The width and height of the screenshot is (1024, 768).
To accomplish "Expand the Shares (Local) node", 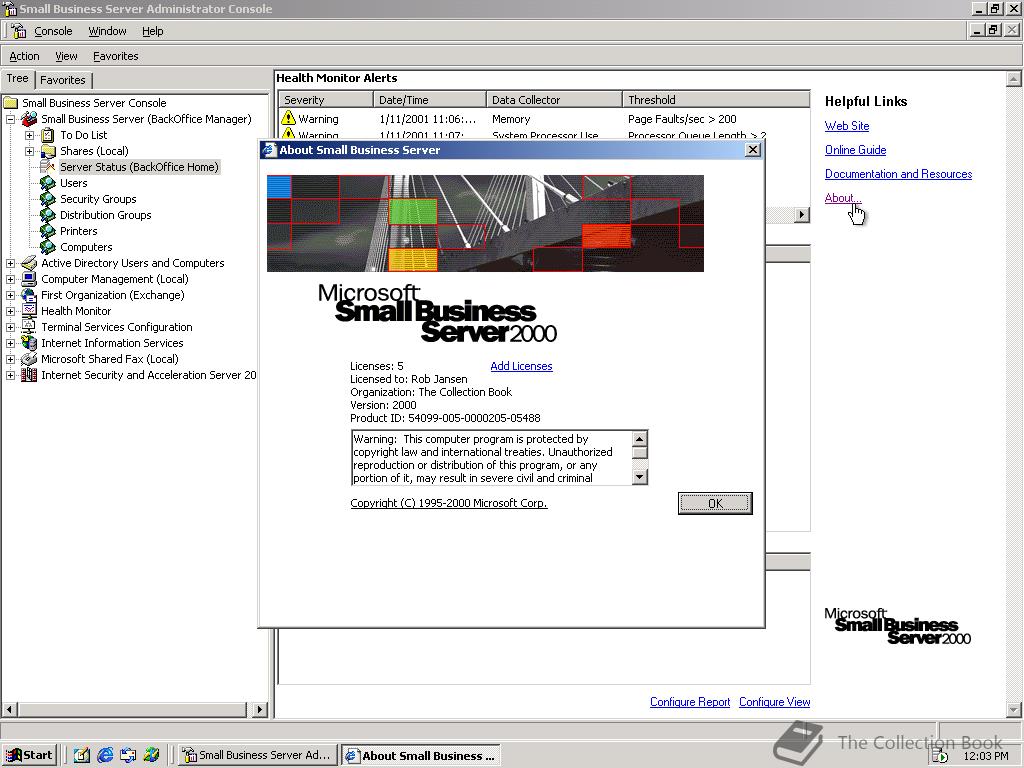I will coord(29,151).
